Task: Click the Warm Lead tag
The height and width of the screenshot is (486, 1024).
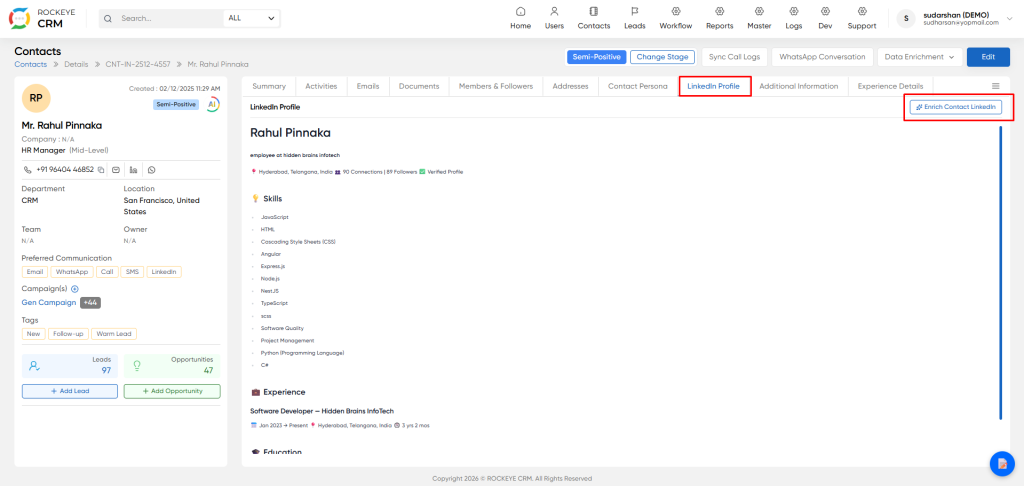Action: (114, 334)
